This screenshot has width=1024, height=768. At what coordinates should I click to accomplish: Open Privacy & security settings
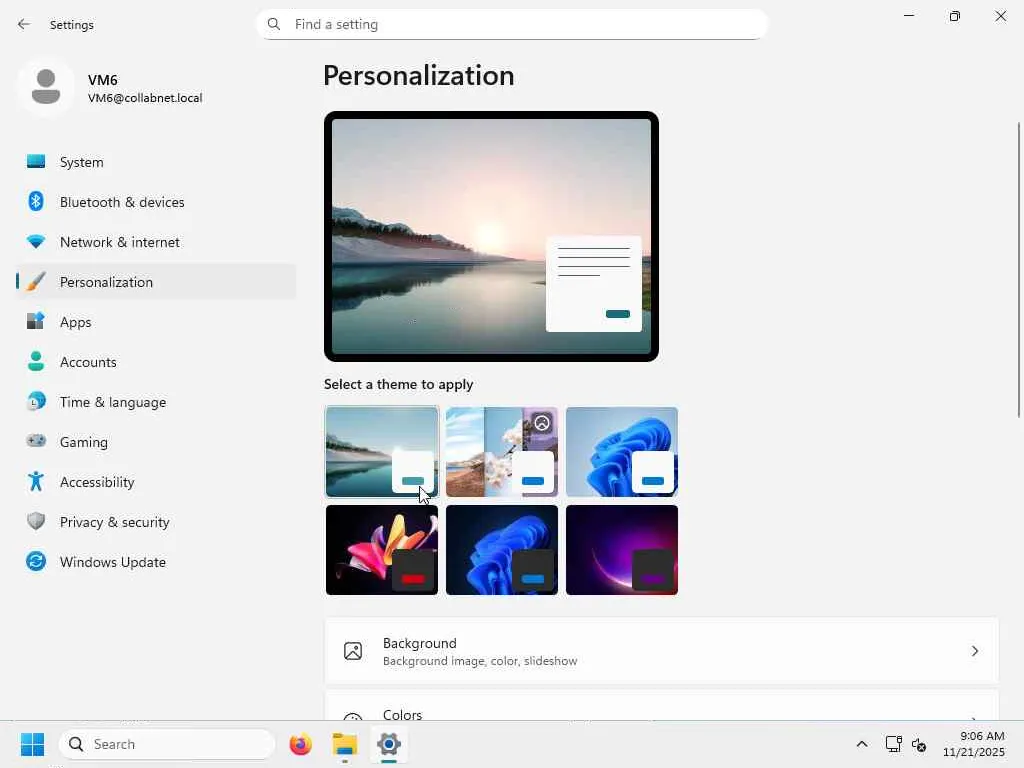coord(156,521)
